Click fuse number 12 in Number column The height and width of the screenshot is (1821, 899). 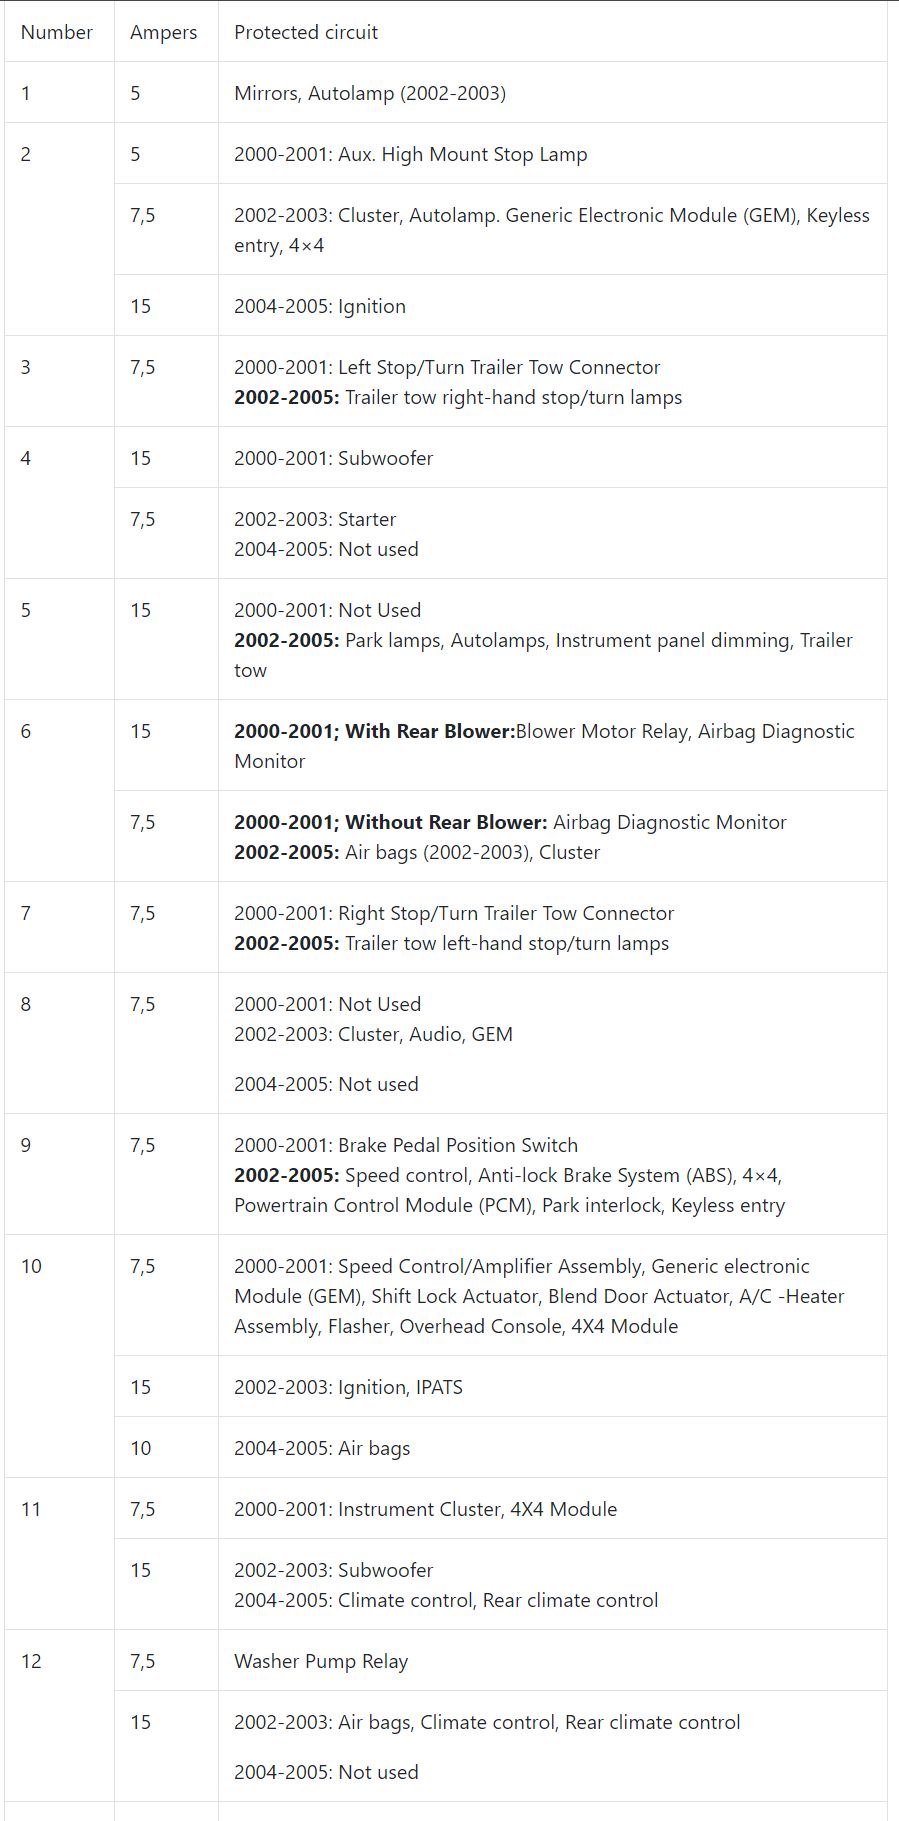(x=31, y=1661)
